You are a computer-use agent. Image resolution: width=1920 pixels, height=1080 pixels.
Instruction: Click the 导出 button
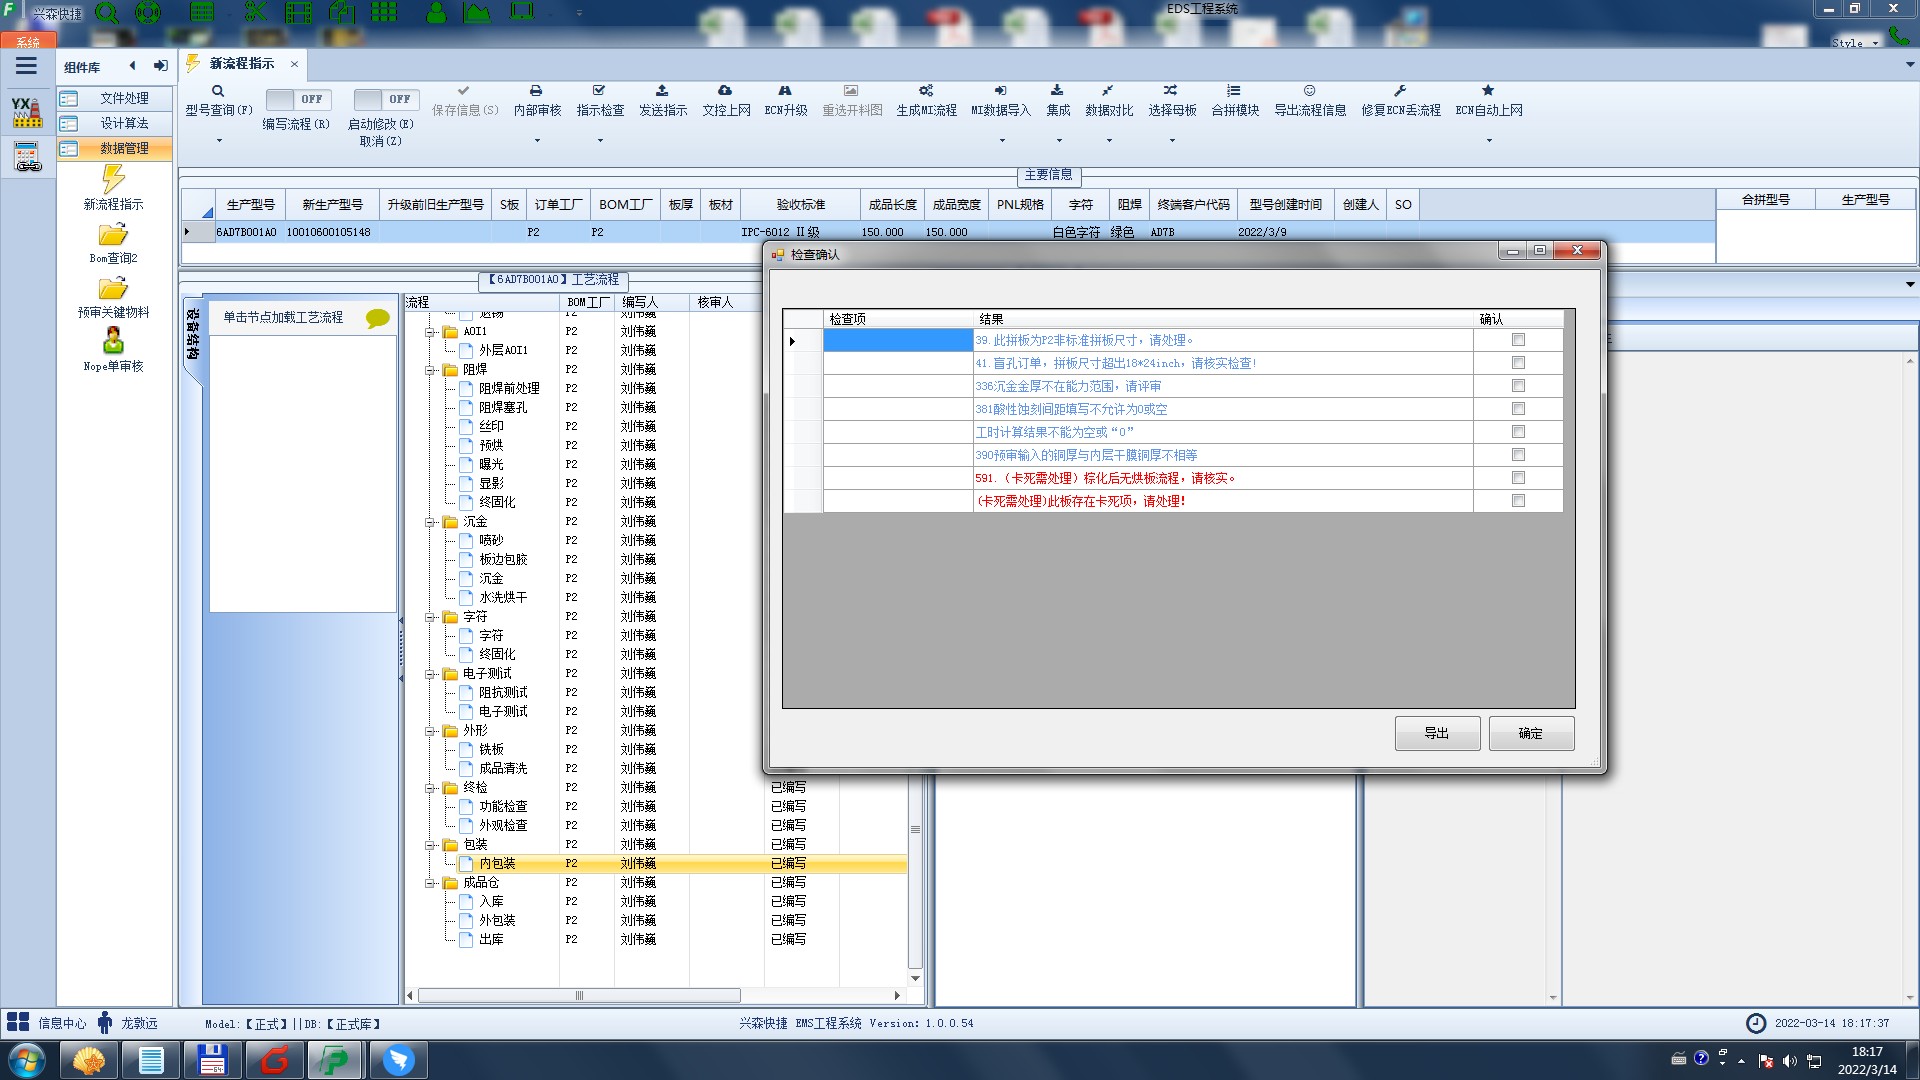pyautogui.click(x=1436, y=733)
